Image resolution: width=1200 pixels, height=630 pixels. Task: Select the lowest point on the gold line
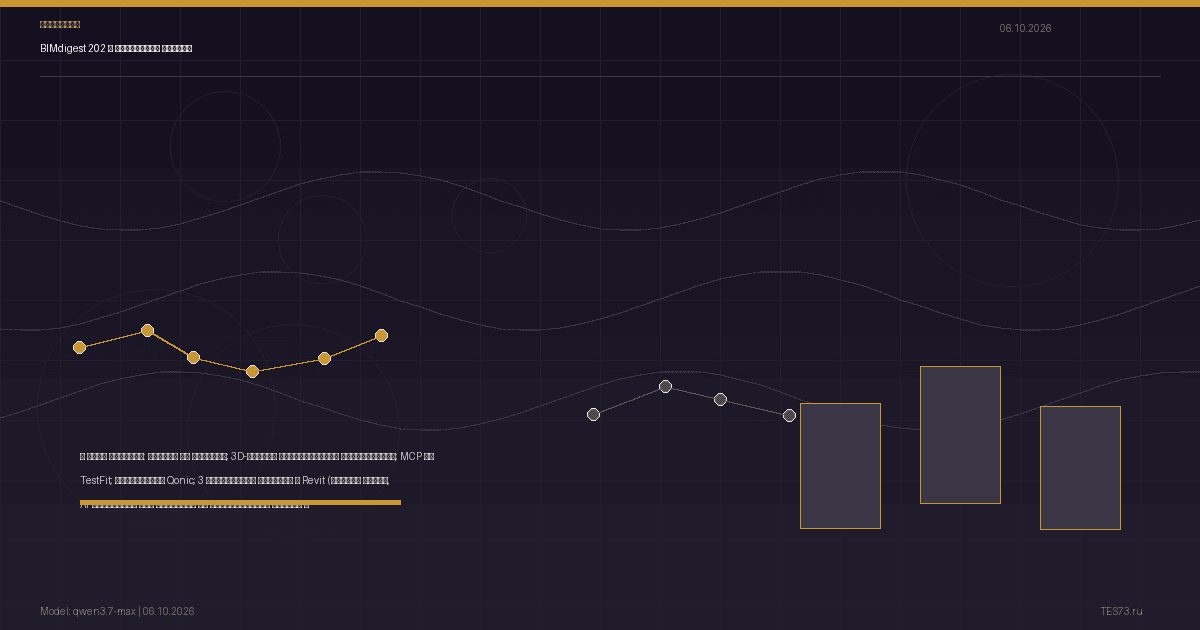pos(252,371)
